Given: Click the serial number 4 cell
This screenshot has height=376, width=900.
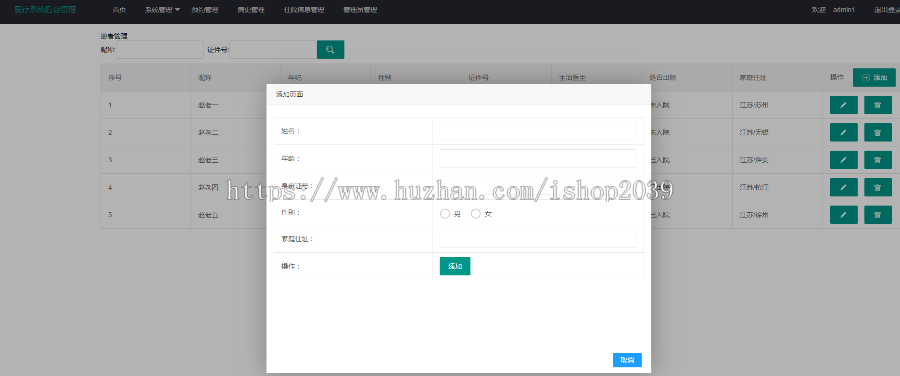Looking at the screenshot, I should [110, 188].
